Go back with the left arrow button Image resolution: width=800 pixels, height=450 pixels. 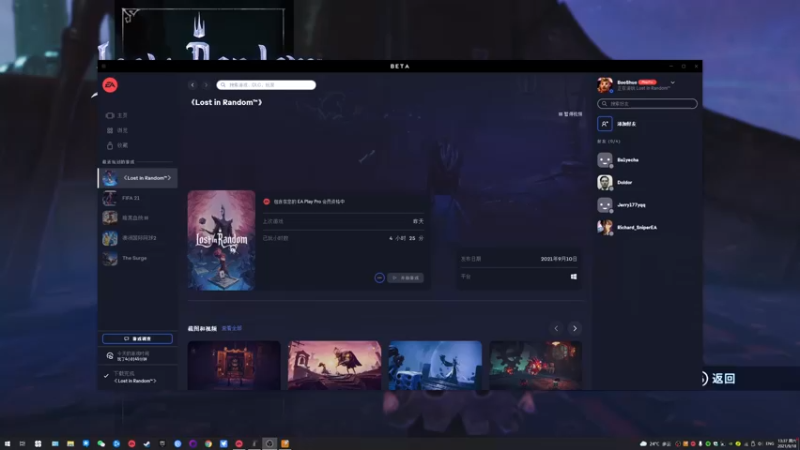tap(192, 85)
